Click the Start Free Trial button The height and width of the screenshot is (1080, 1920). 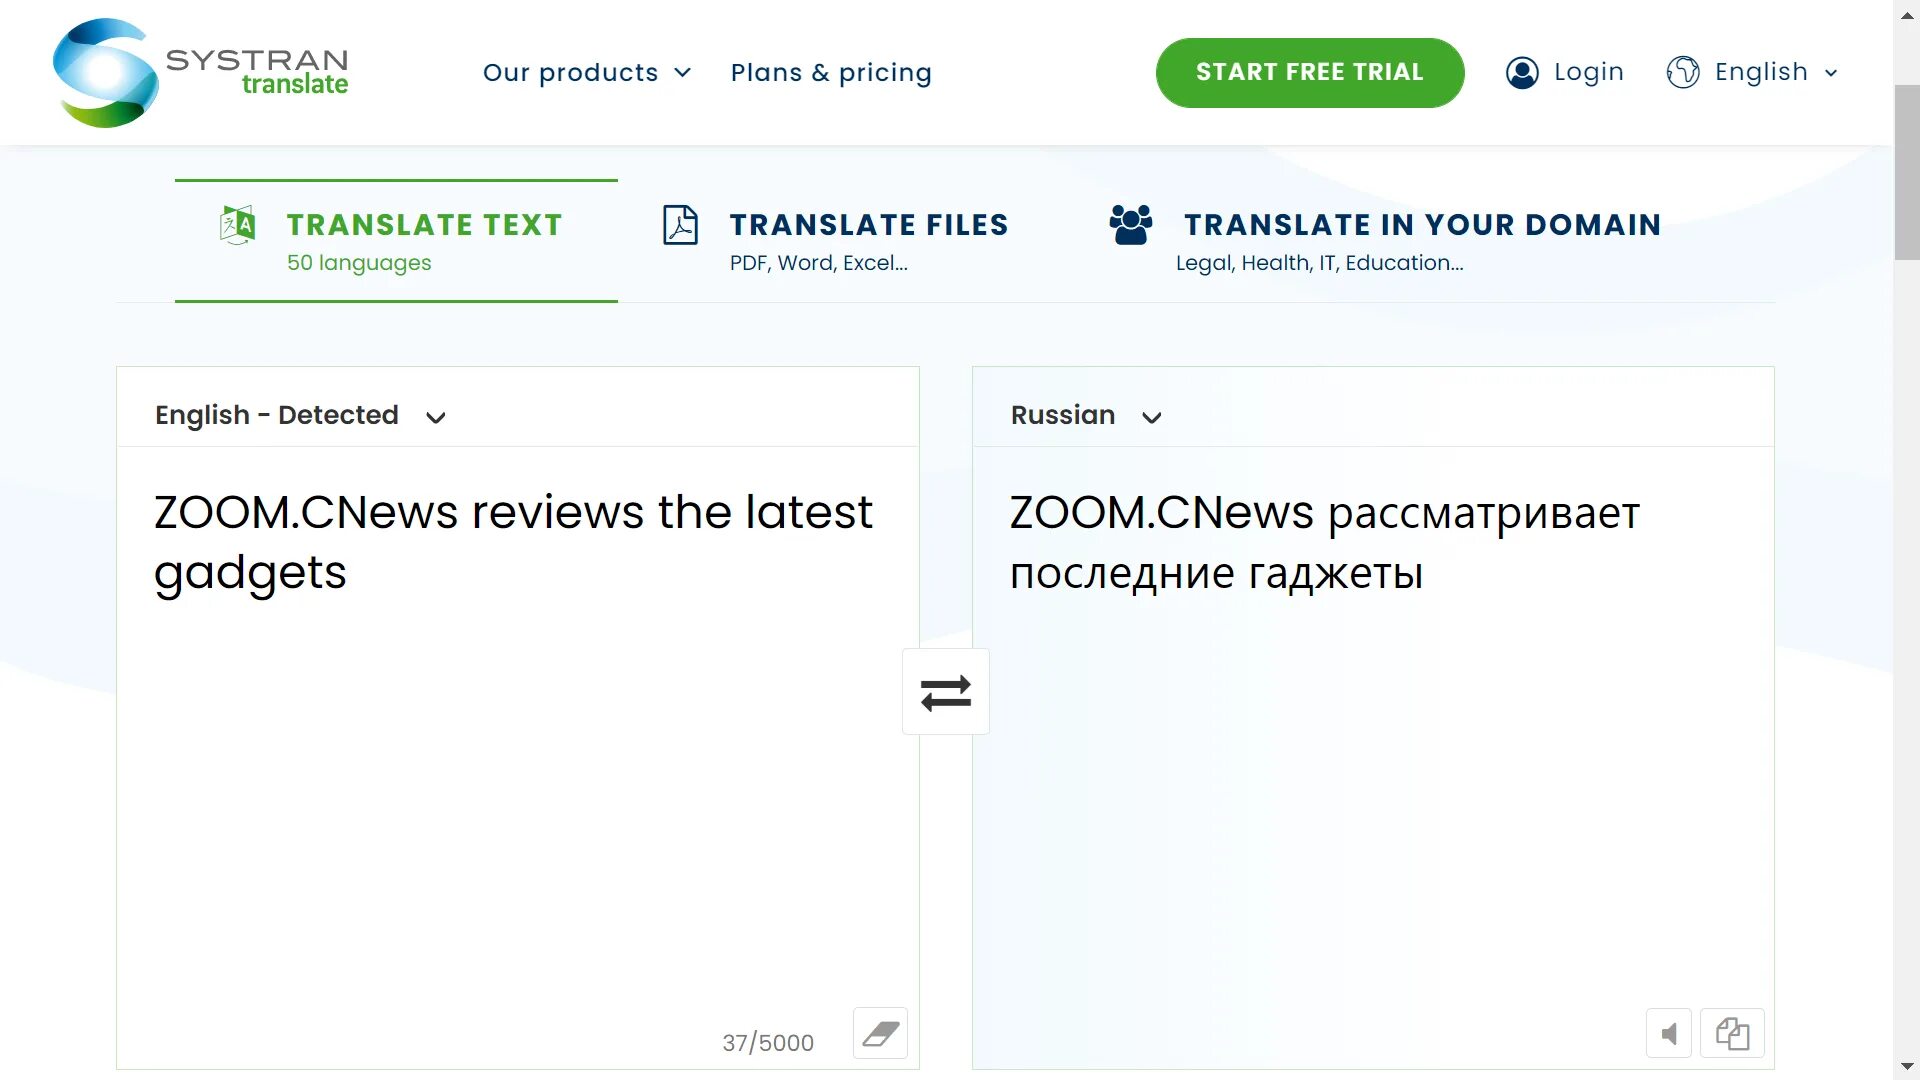1310,72
